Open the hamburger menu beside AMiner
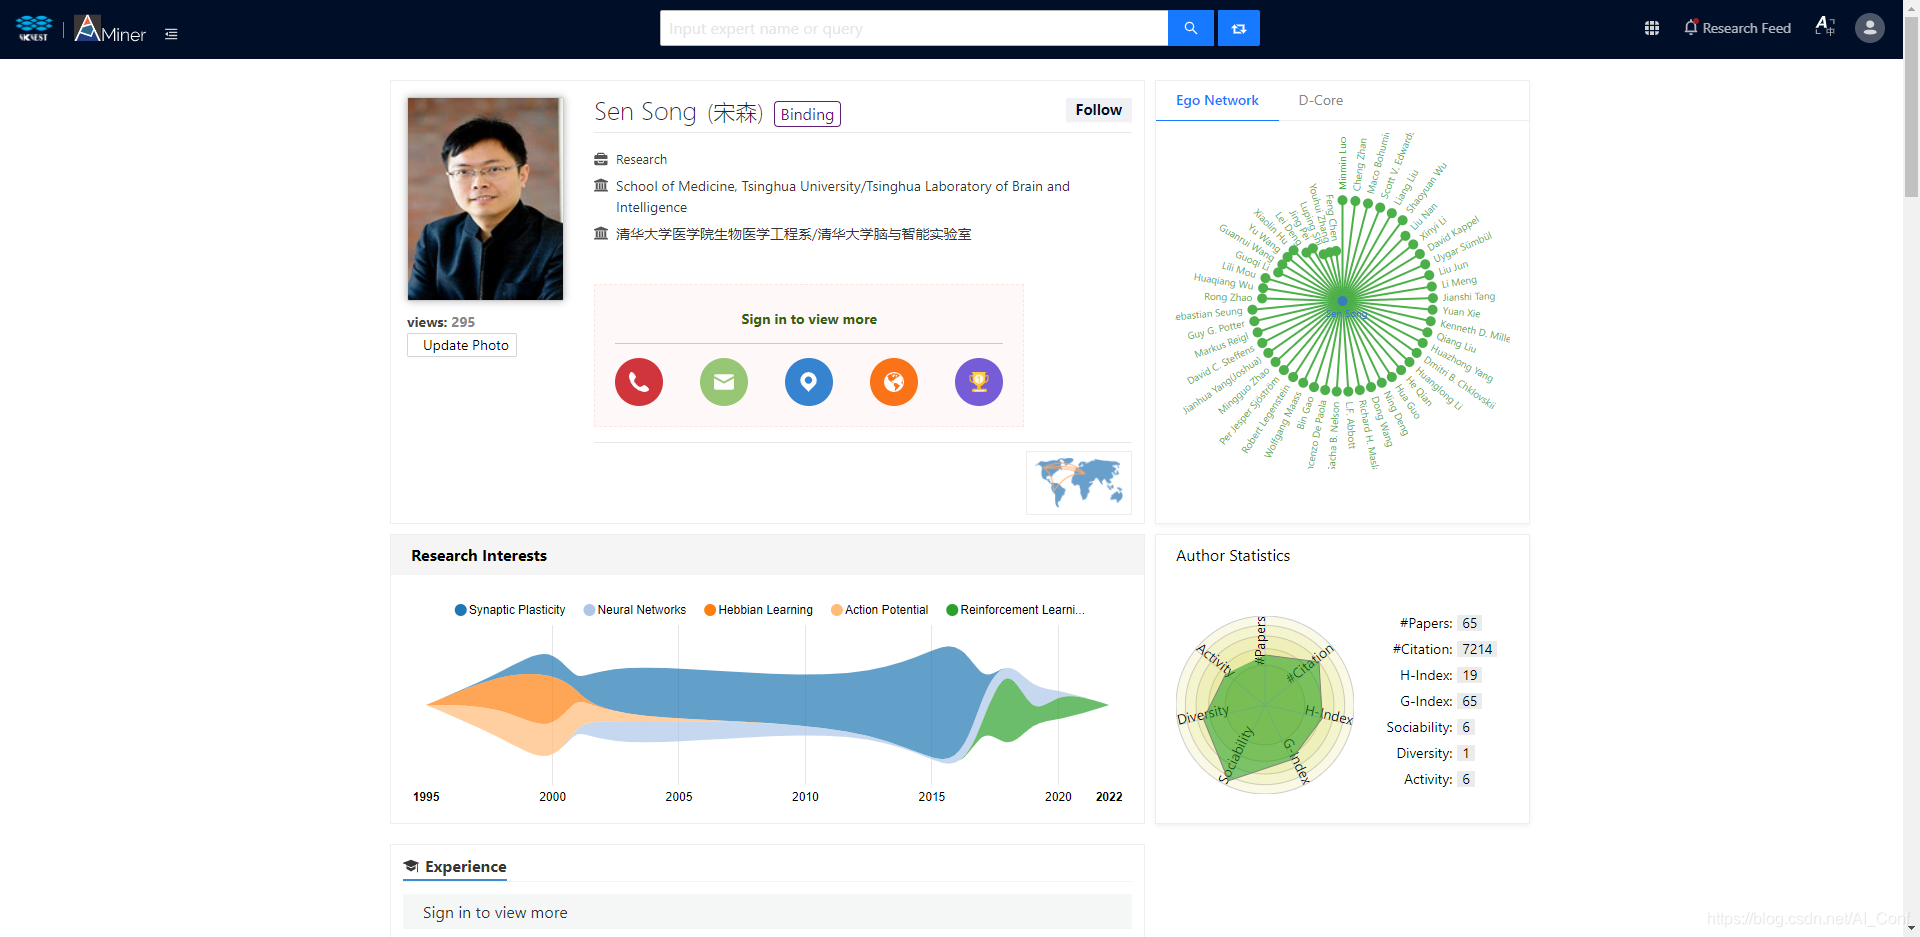The image size is (1920, 937). coord(171,34)
